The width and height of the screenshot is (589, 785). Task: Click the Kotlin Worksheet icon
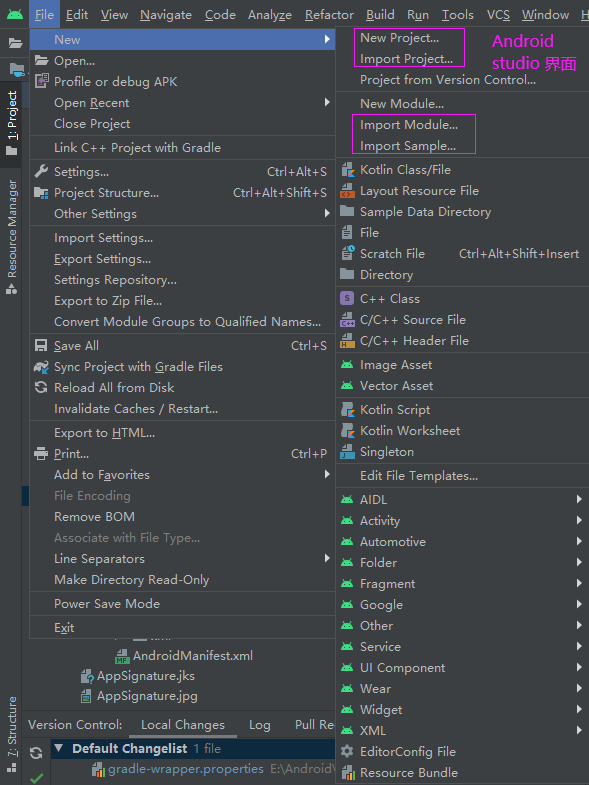click(x=348, y=431)
